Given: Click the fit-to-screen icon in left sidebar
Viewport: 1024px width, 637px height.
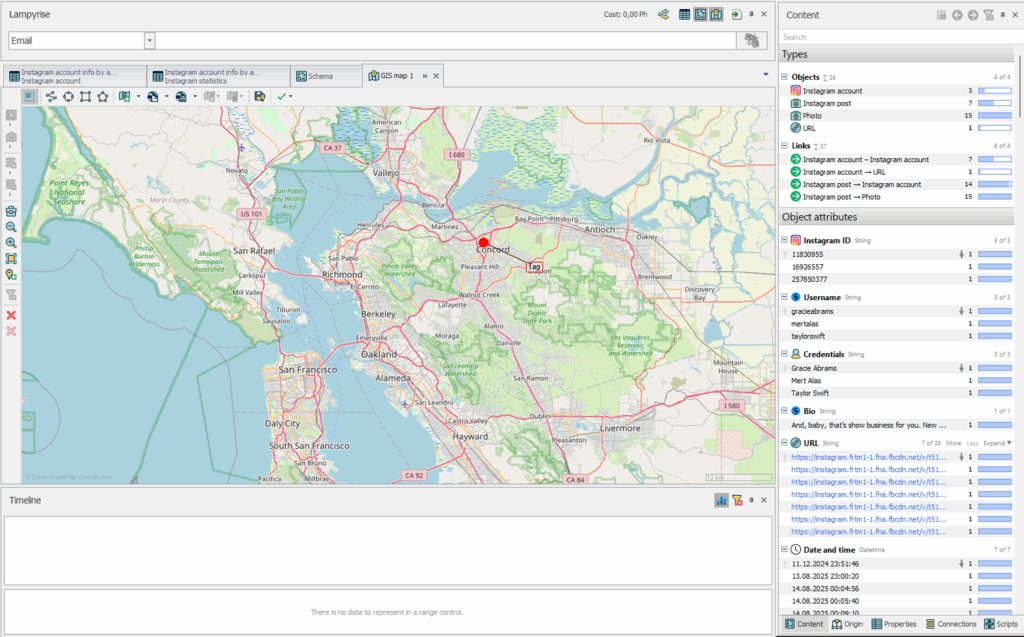Looking at the screenshot, I should tap(11, 259).
